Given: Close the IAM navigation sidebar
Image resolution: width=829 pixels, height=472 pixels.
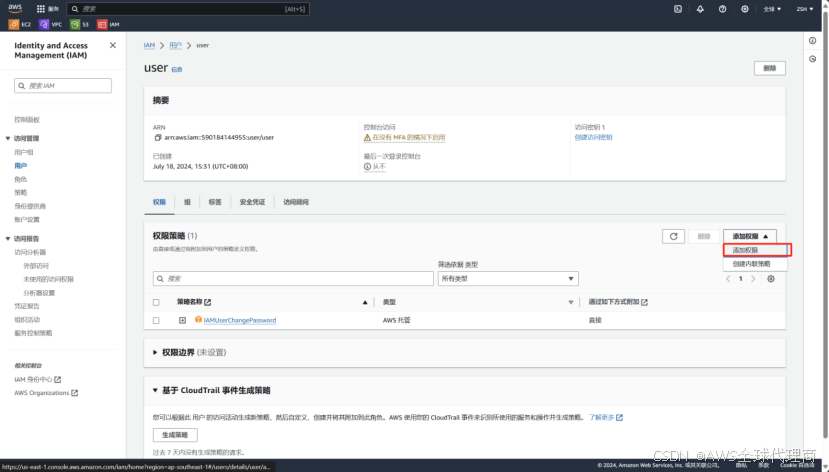Looking at the screenshot, I should (113, 45).
